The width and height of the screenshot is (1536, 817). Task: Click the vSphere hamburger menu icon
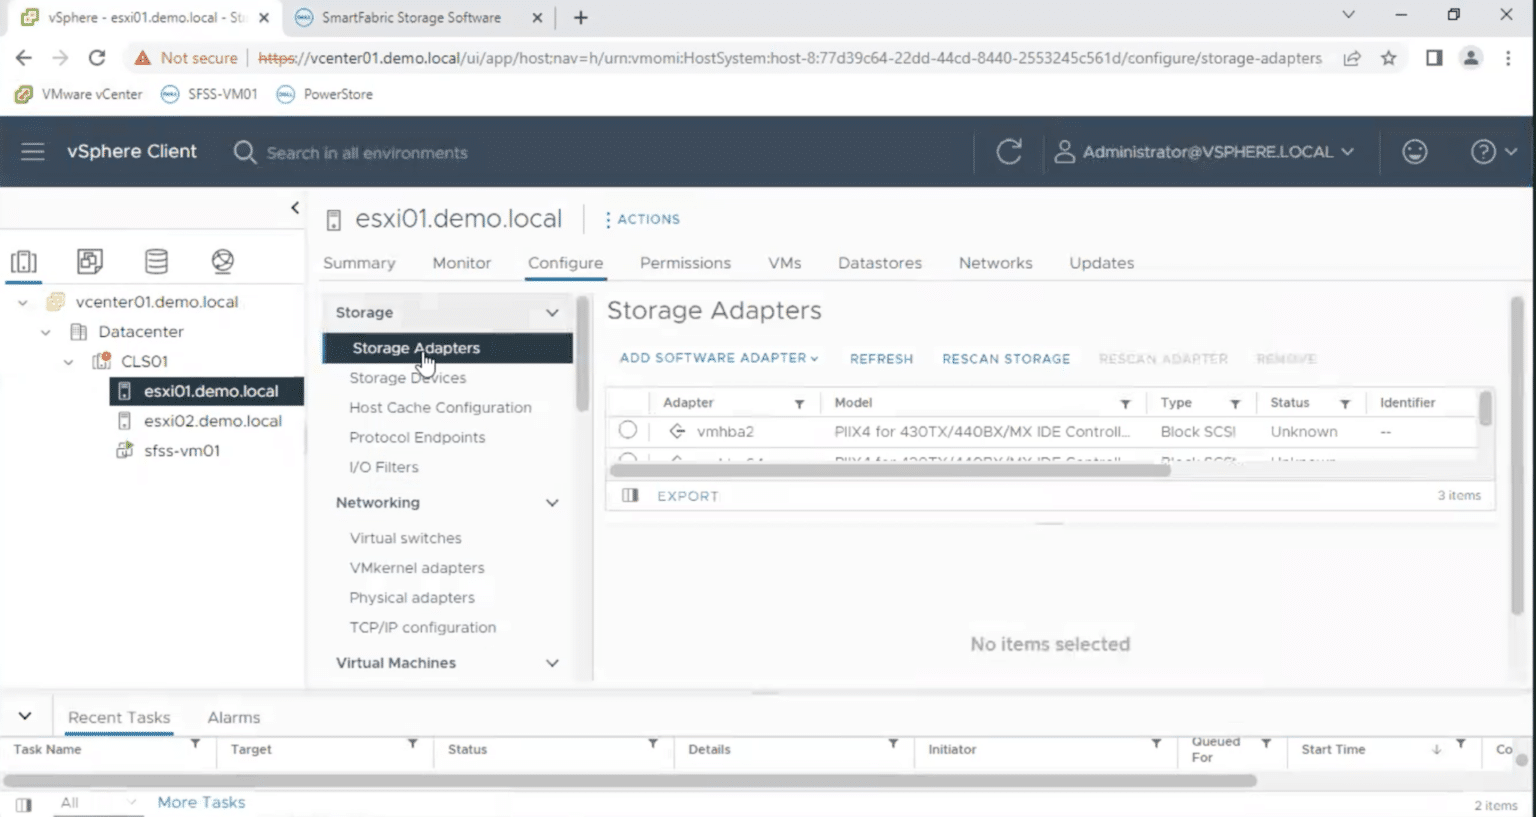tap(33, 152)
